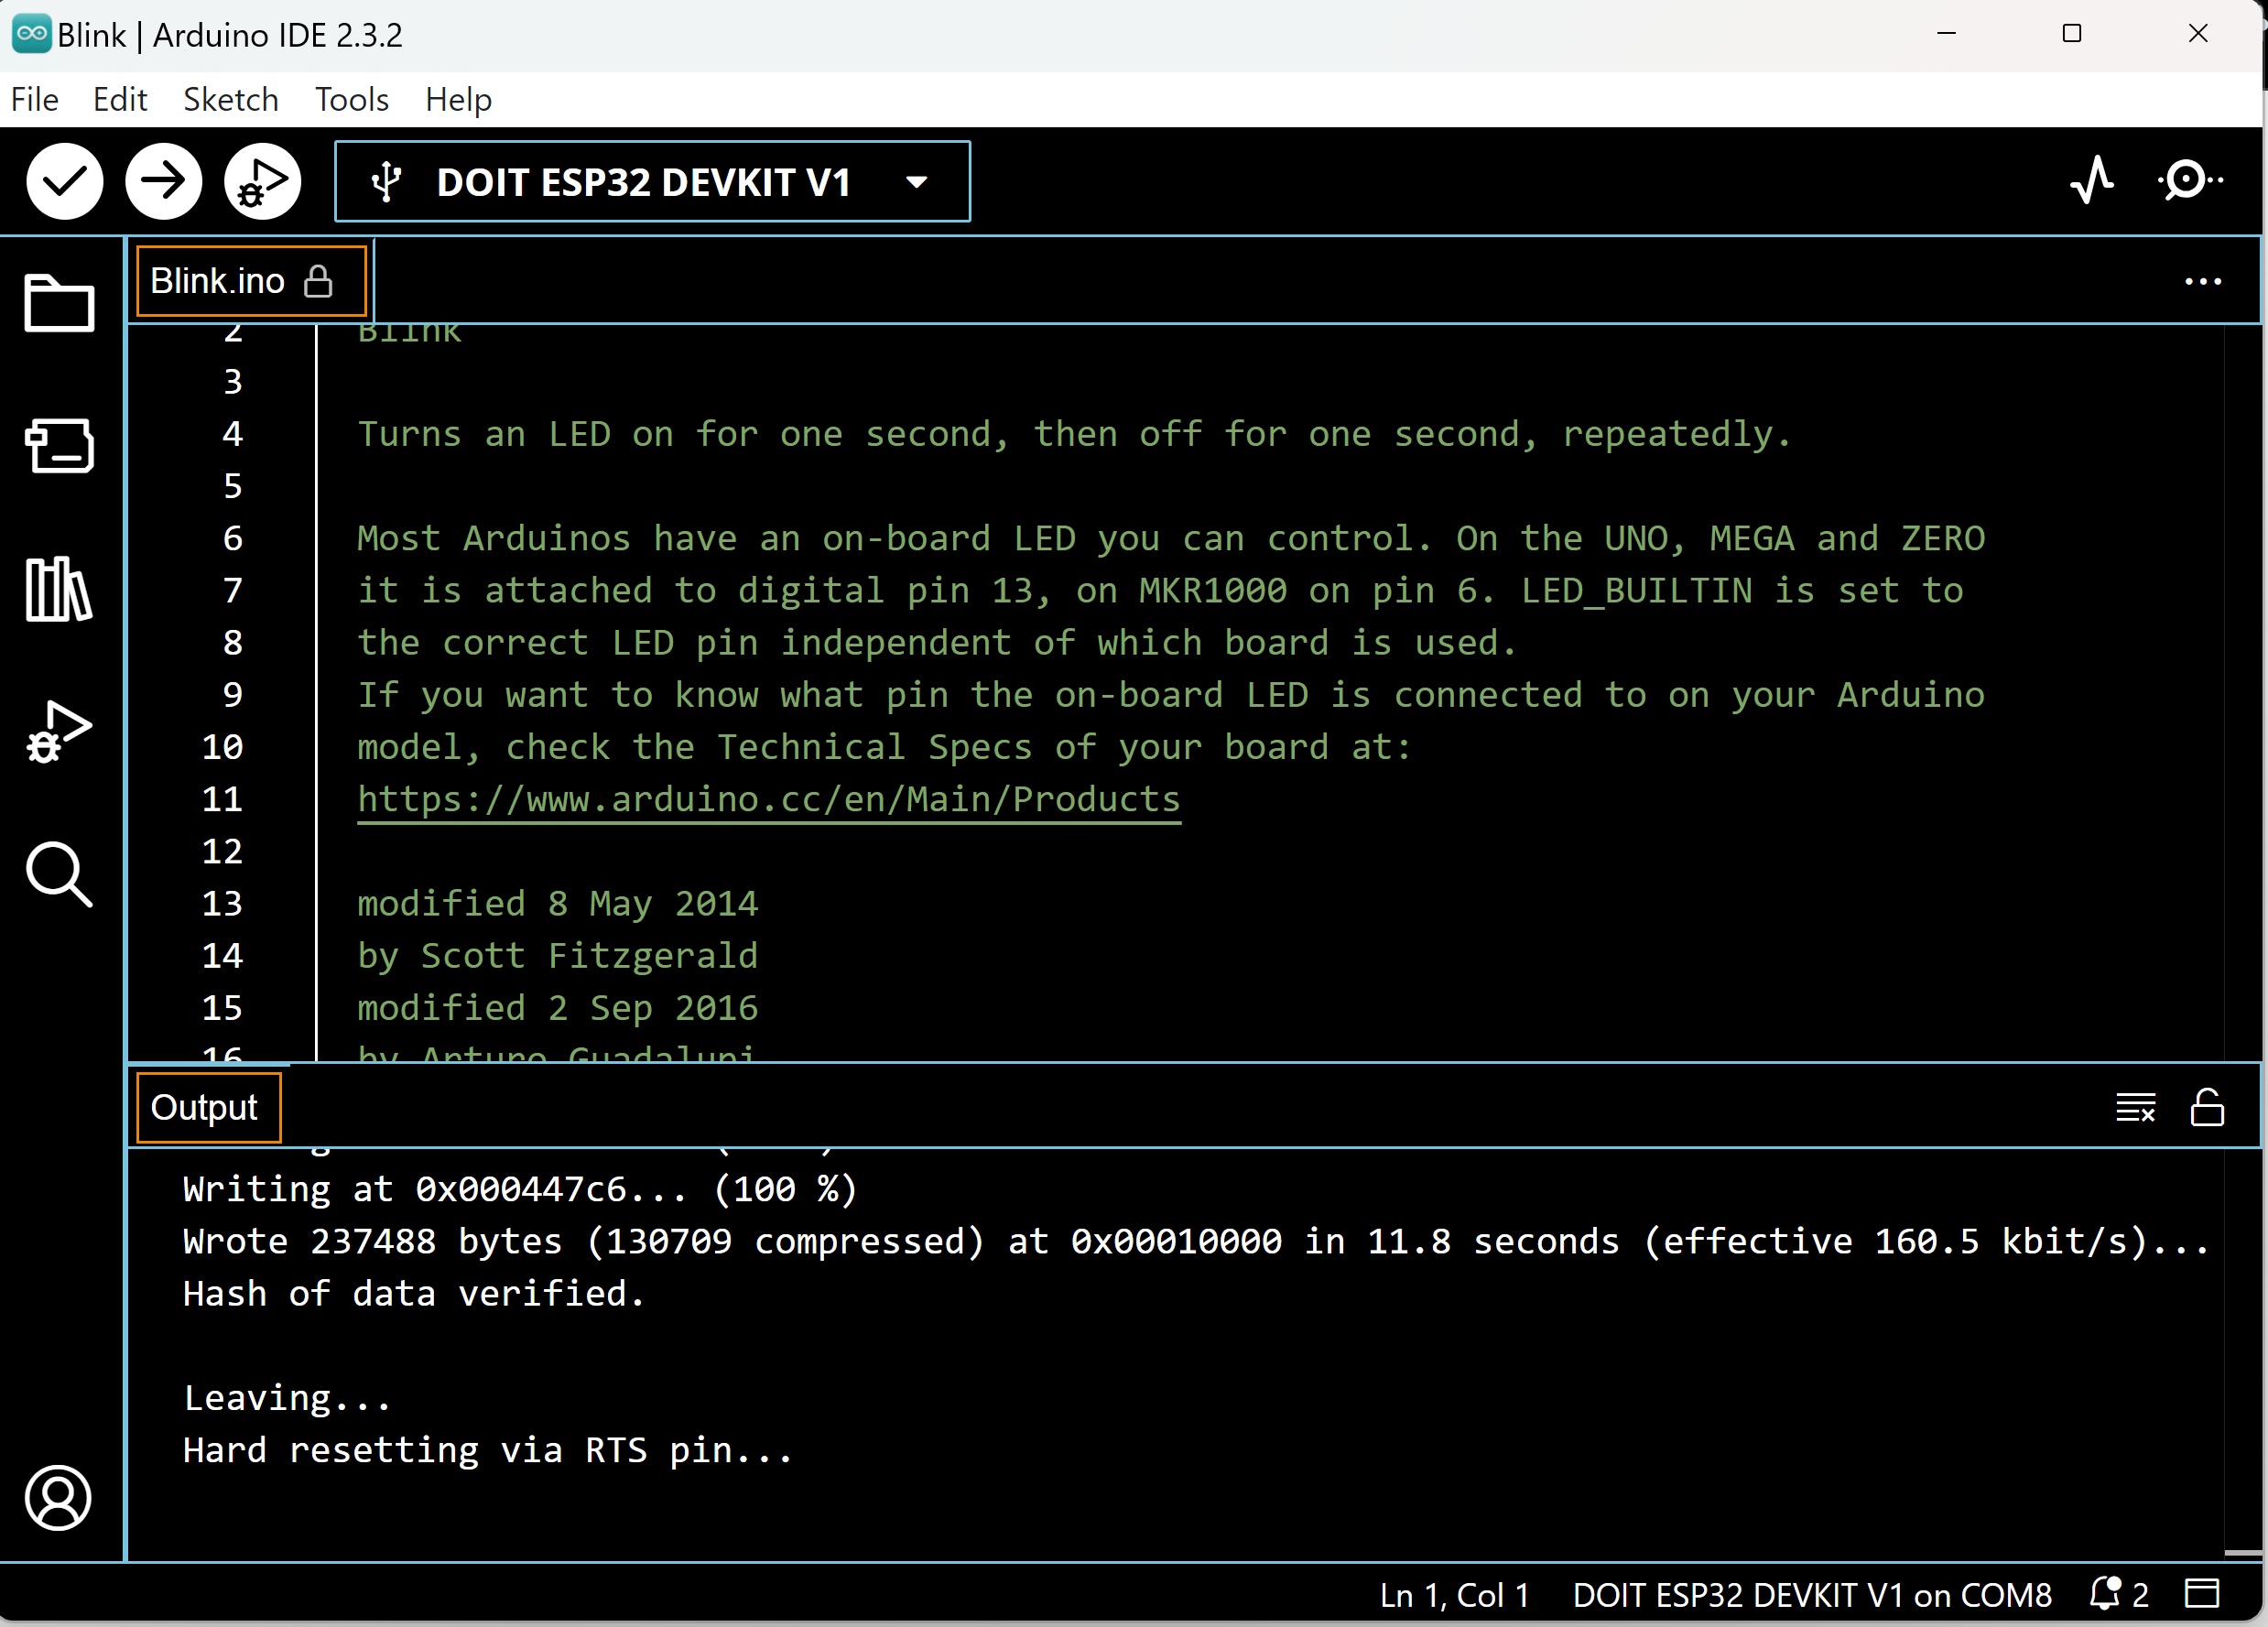Open the account profile icon

coord(58,1497)
